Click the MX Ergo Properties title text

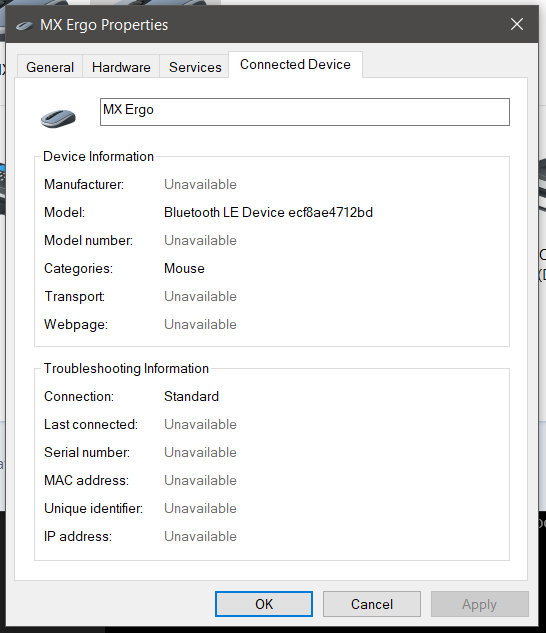tap(104, 25)
